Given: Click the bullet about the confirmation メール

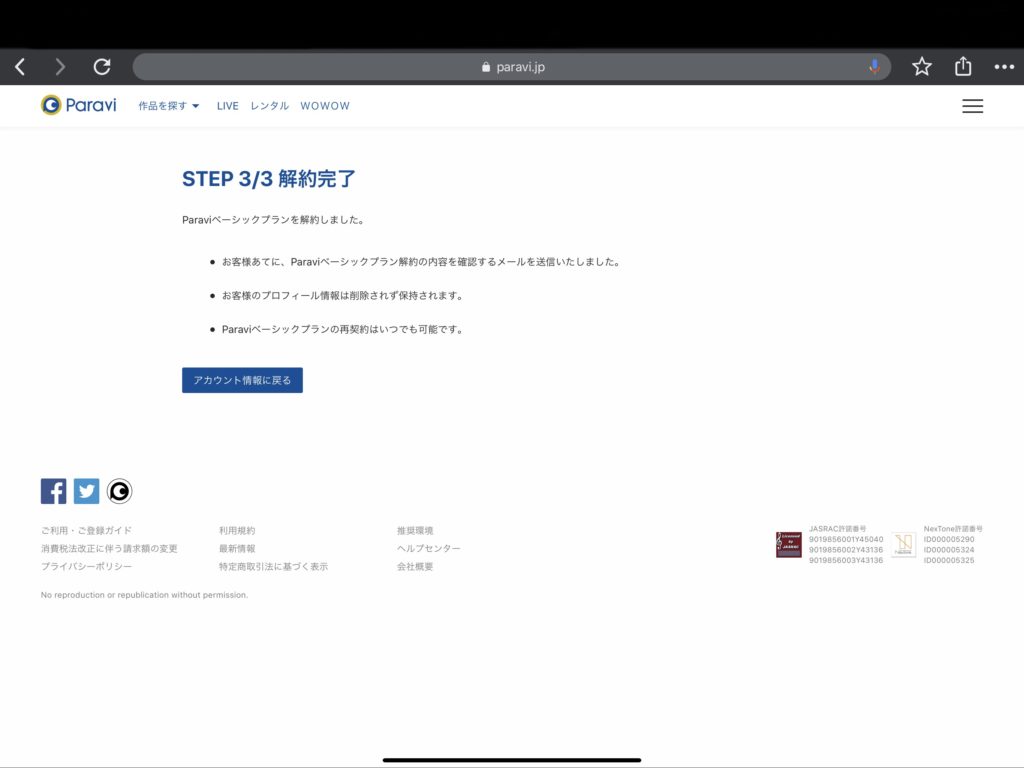Looking at the screenshot, I should (421, 262).
